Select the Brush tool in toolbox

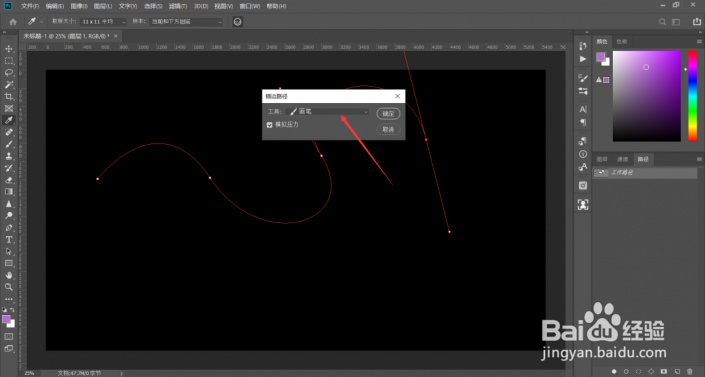pos(9,144)
